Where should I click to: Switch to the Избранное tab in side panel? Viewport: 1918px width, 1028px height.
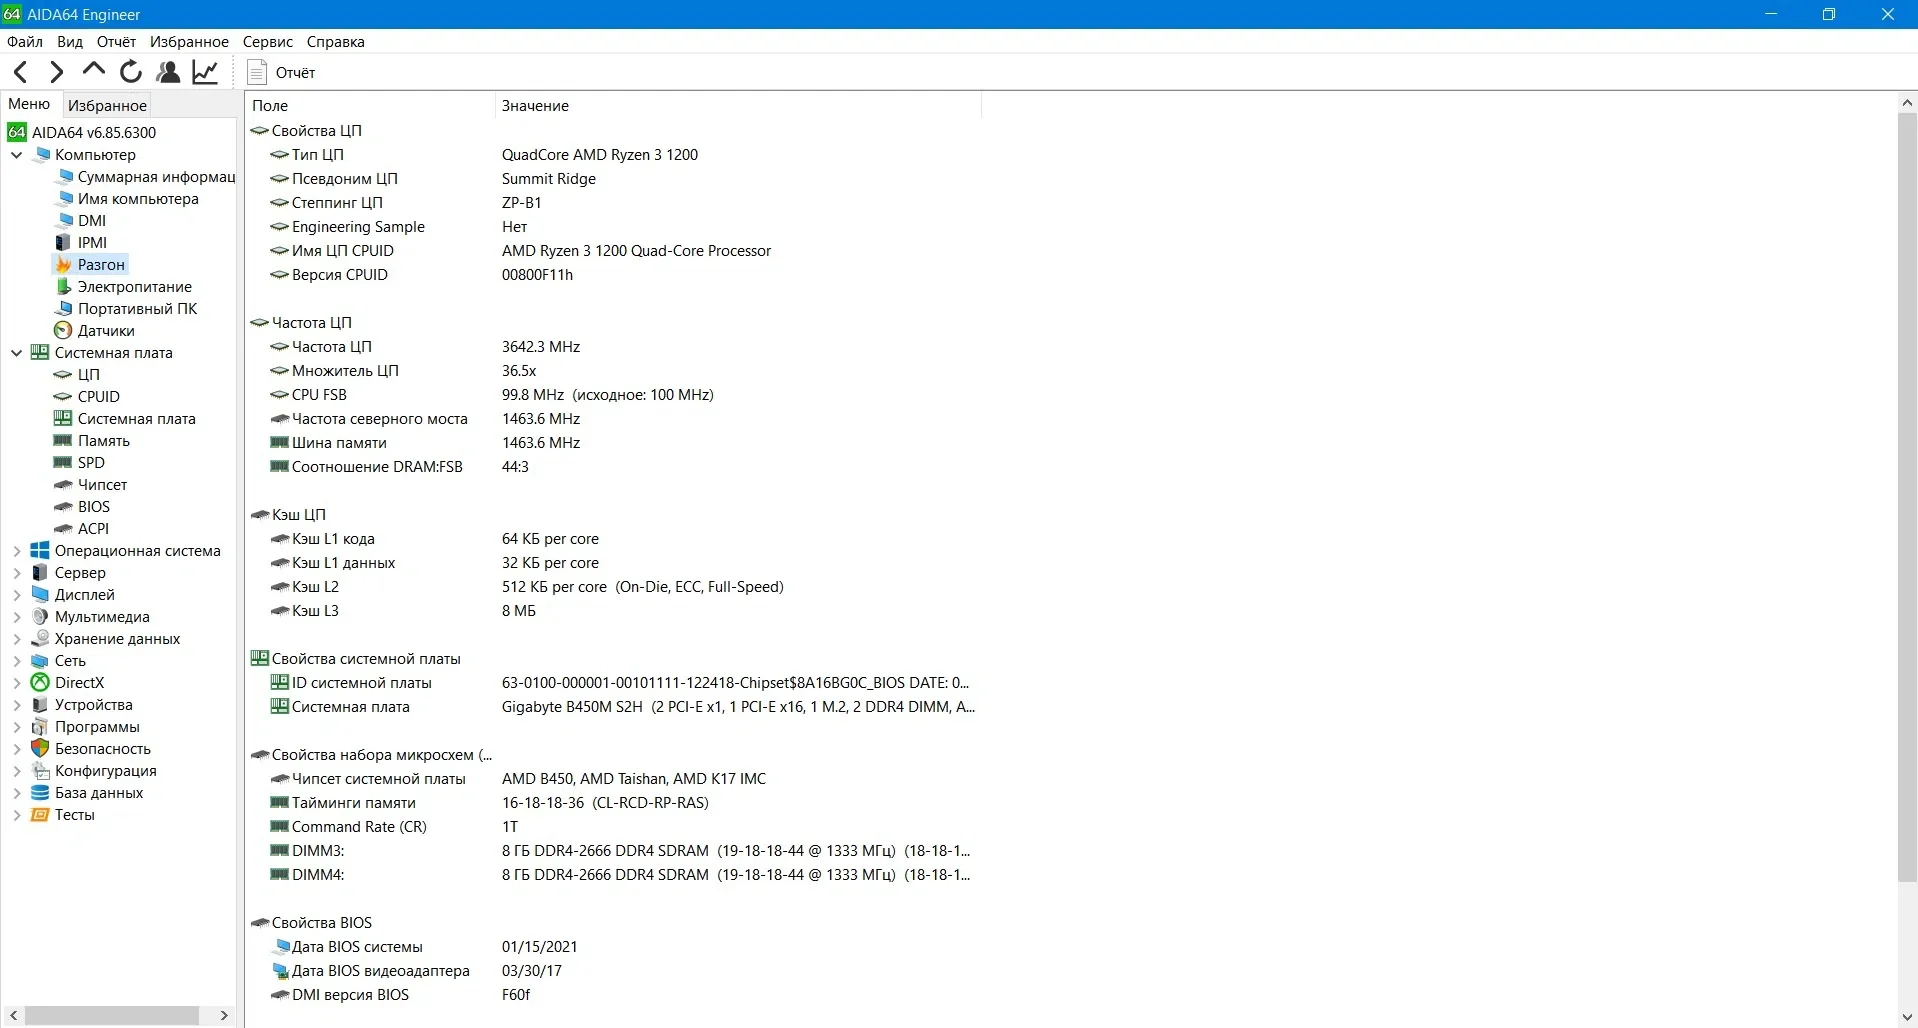click(107, 105)
